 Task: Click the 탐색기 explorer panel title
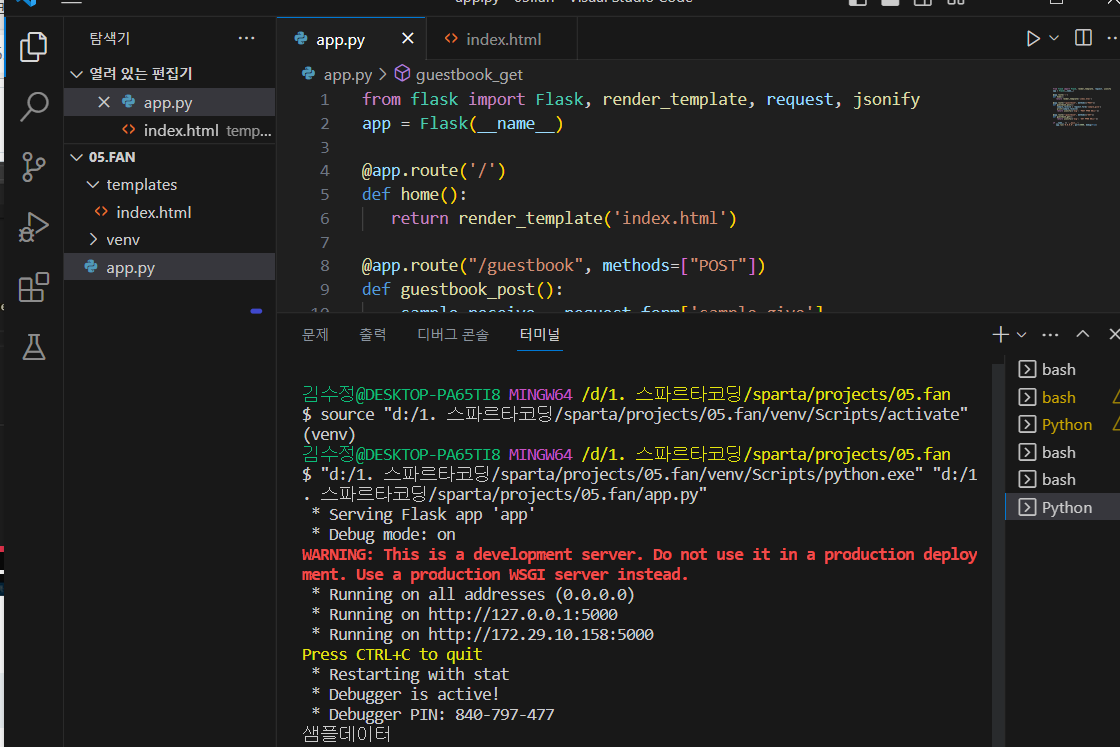coord(109,39)
